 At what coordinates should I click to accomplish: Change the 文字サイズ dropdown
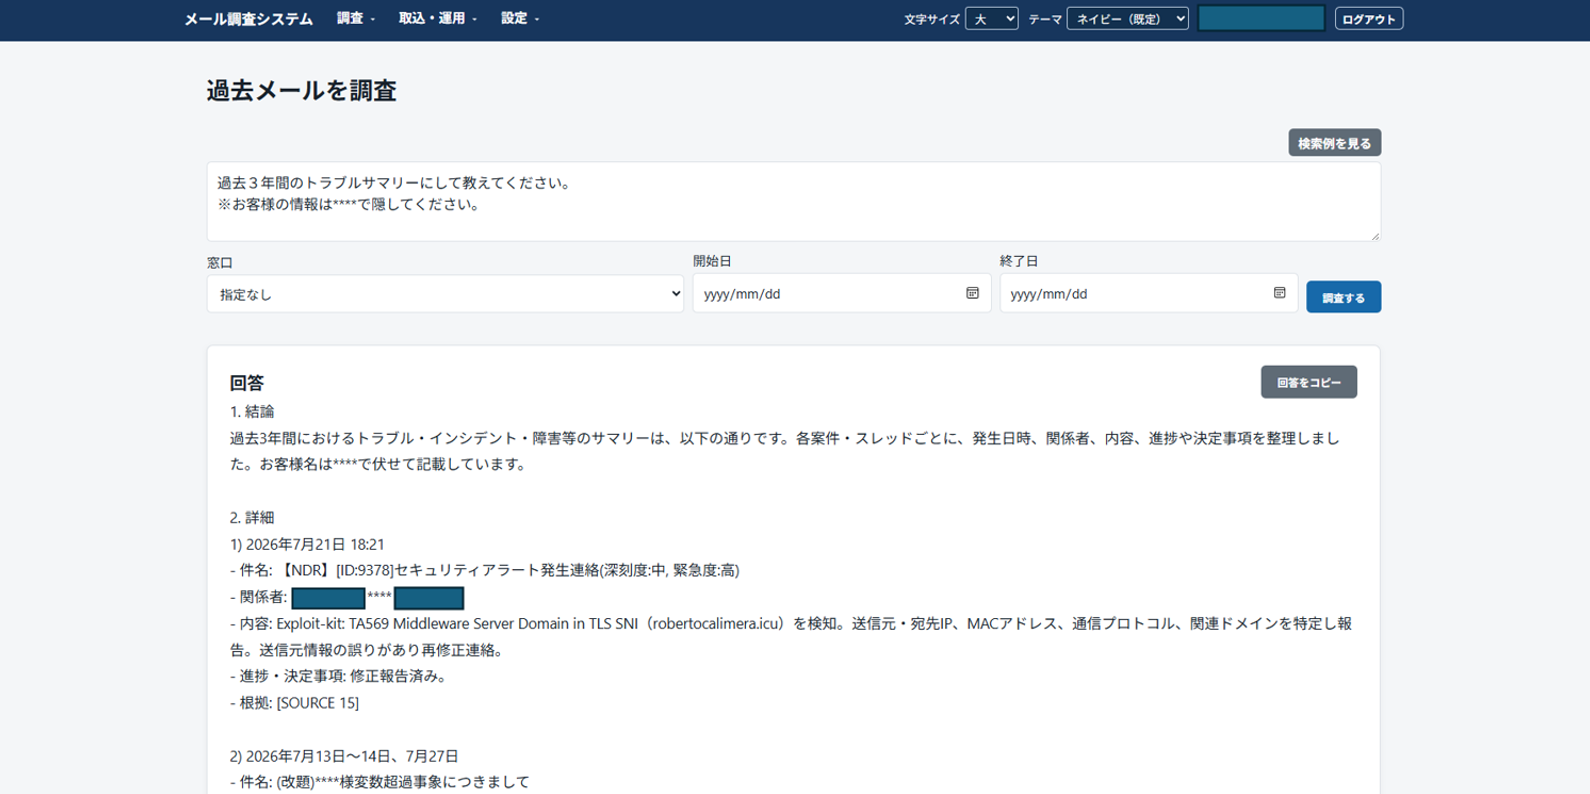click(x=991, y=19)
